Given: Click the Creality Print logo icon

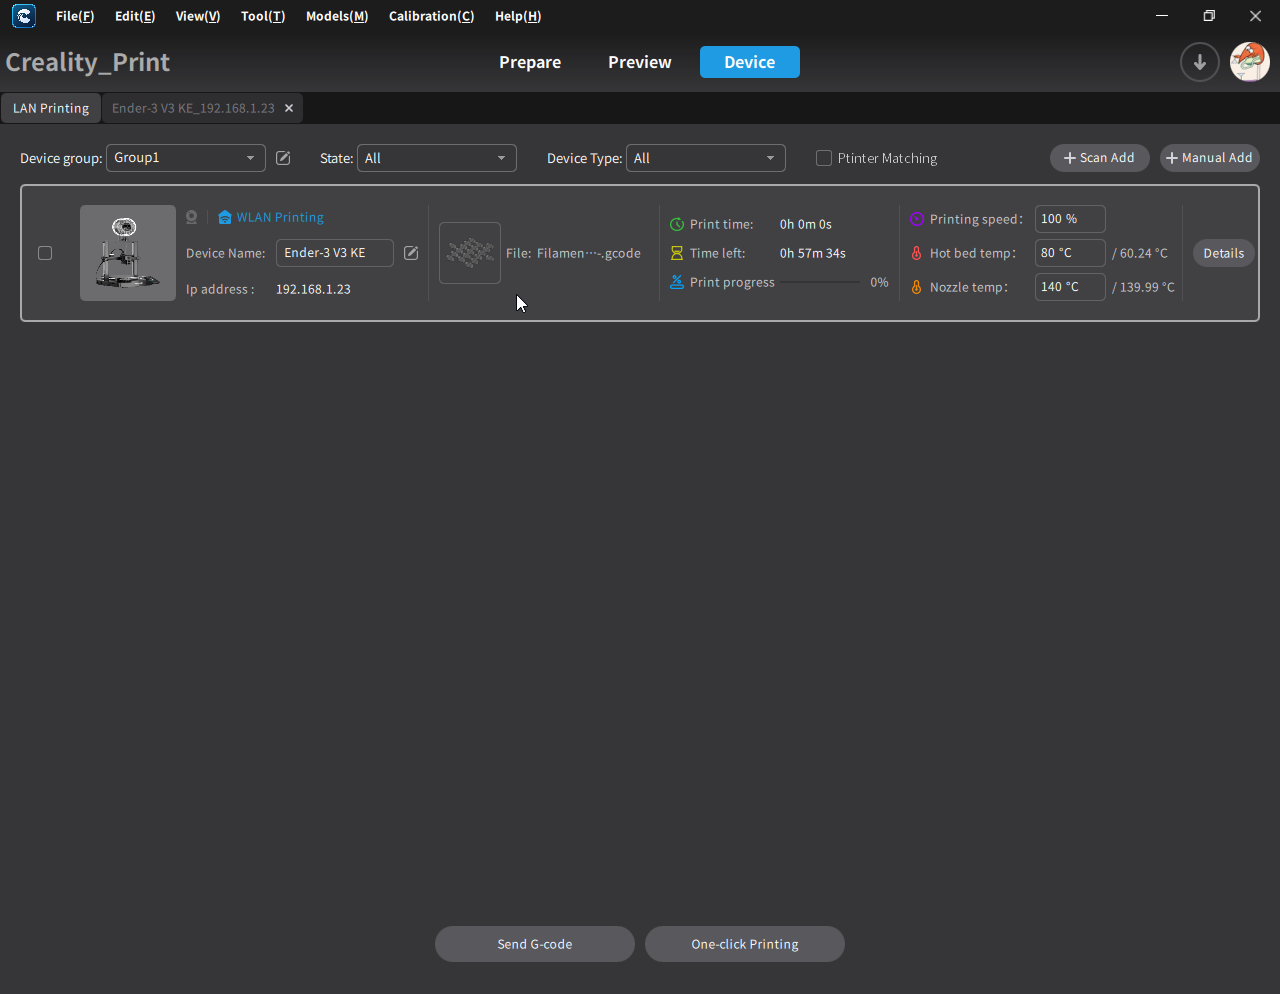Looking at the screenshot, I should (x=24, y=16).
